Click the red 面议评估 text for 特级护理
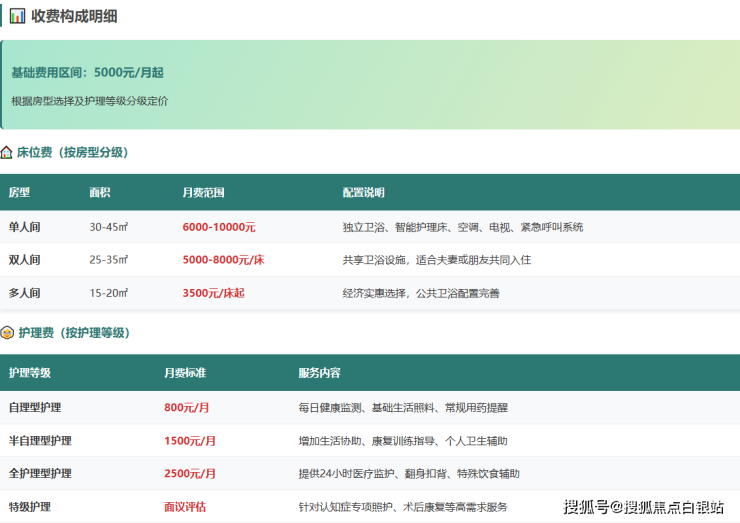 point(185,507)
